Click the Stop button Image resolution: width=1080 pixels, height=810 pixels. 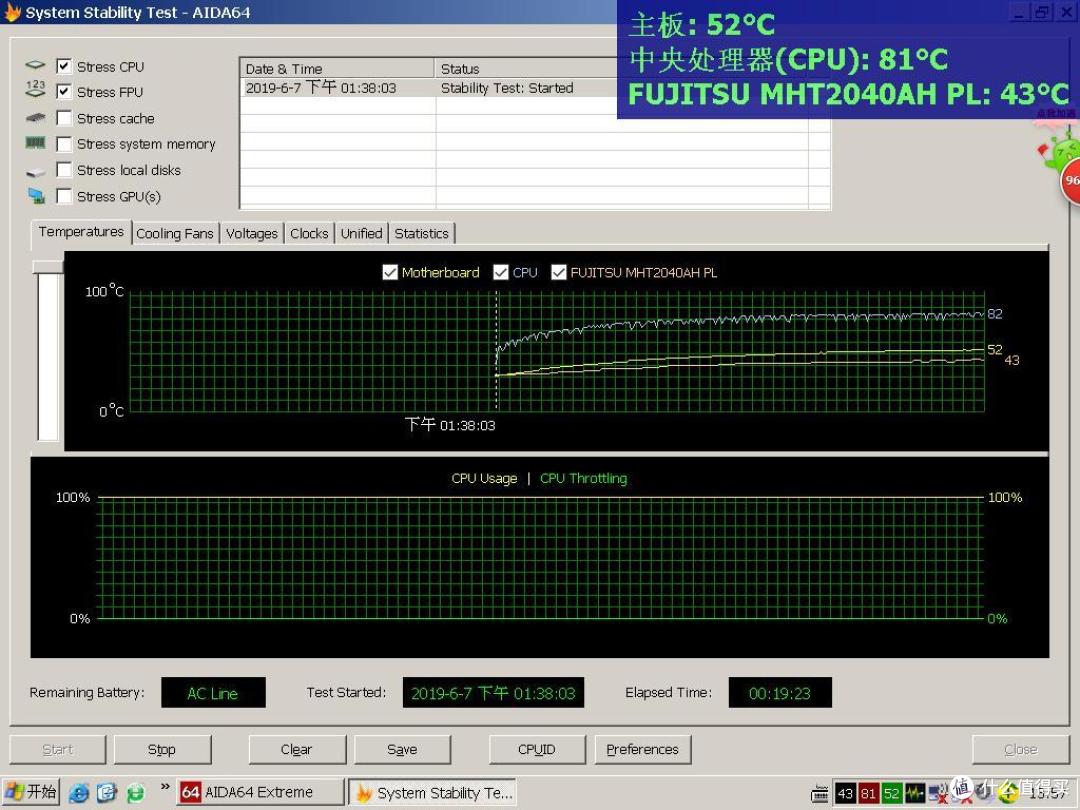tap(162, 749)
